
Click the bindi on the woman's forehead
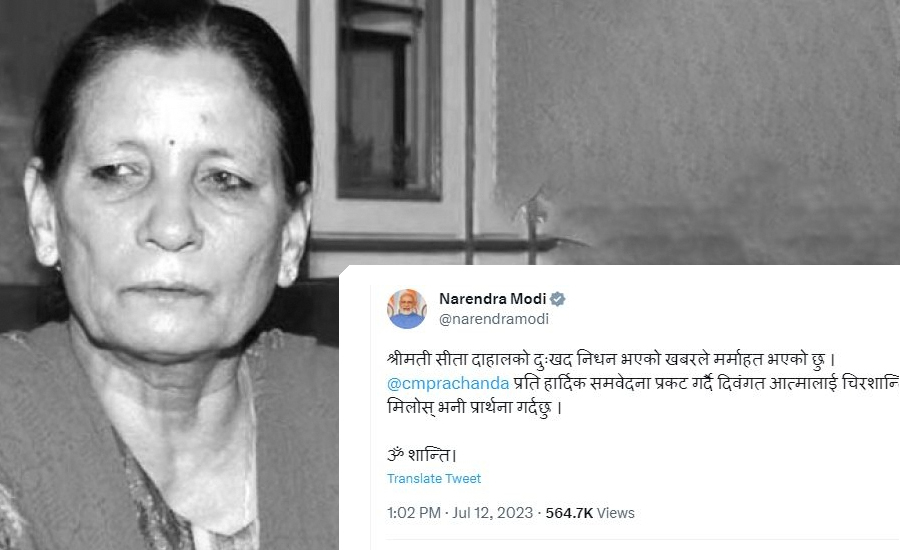171,141
